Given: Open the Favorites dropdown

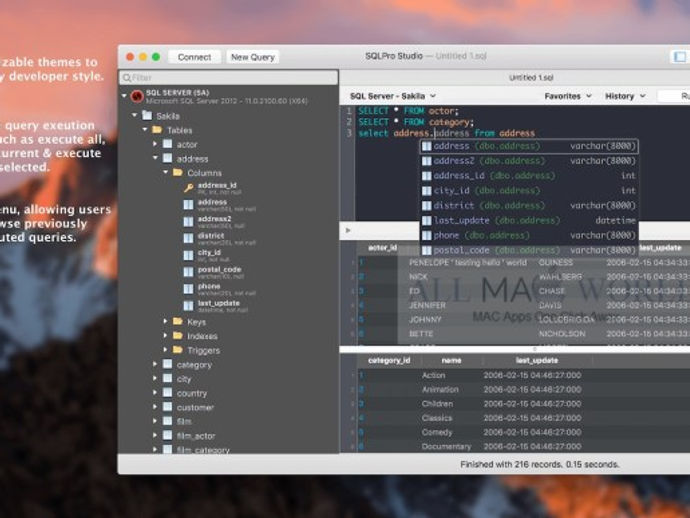Looking at the screenshot, I should pyautogui.click(x=568, y=96).
